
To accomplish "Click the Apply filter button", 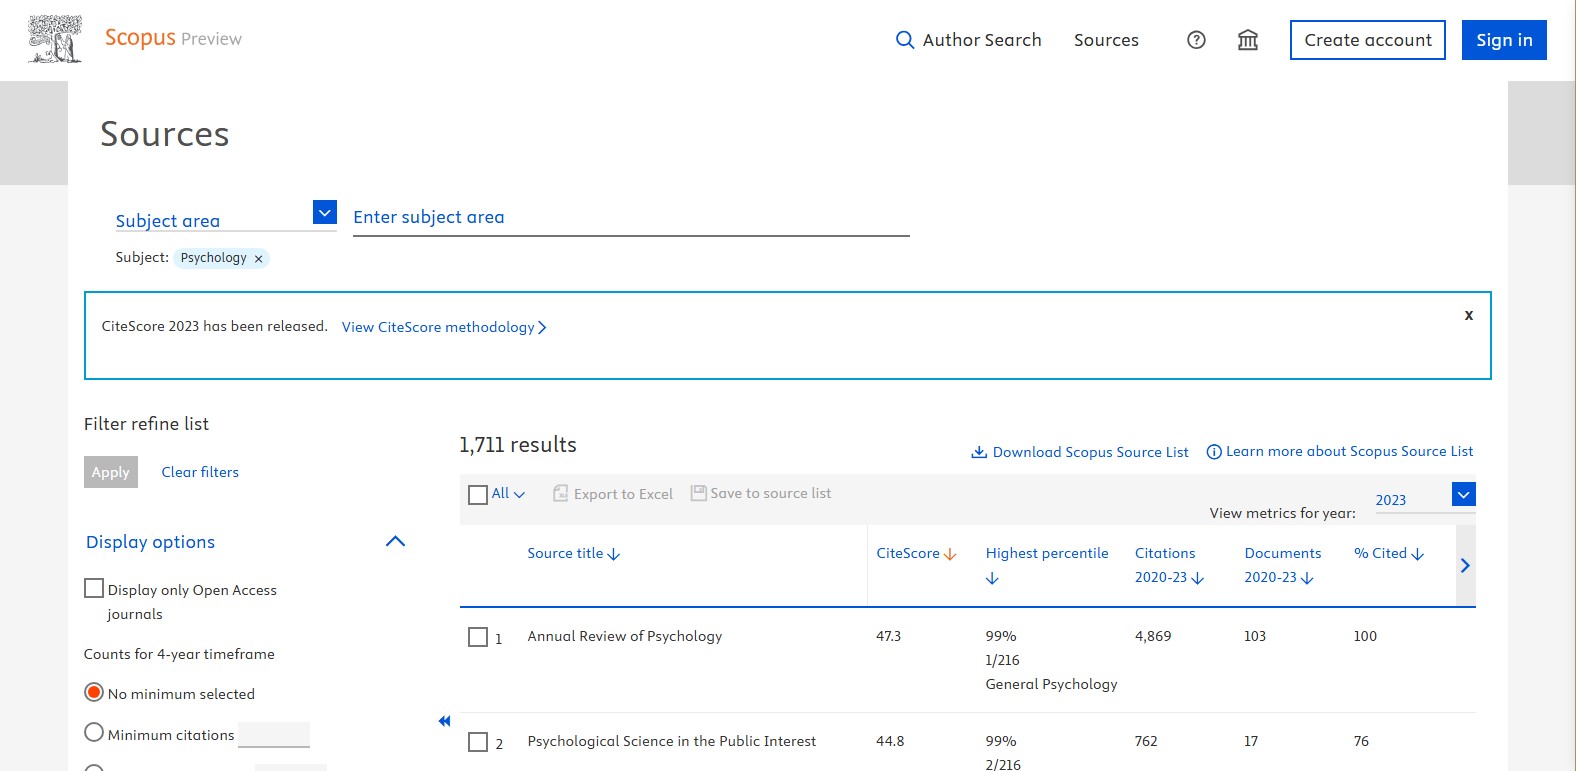I will (x=111, y=472).
